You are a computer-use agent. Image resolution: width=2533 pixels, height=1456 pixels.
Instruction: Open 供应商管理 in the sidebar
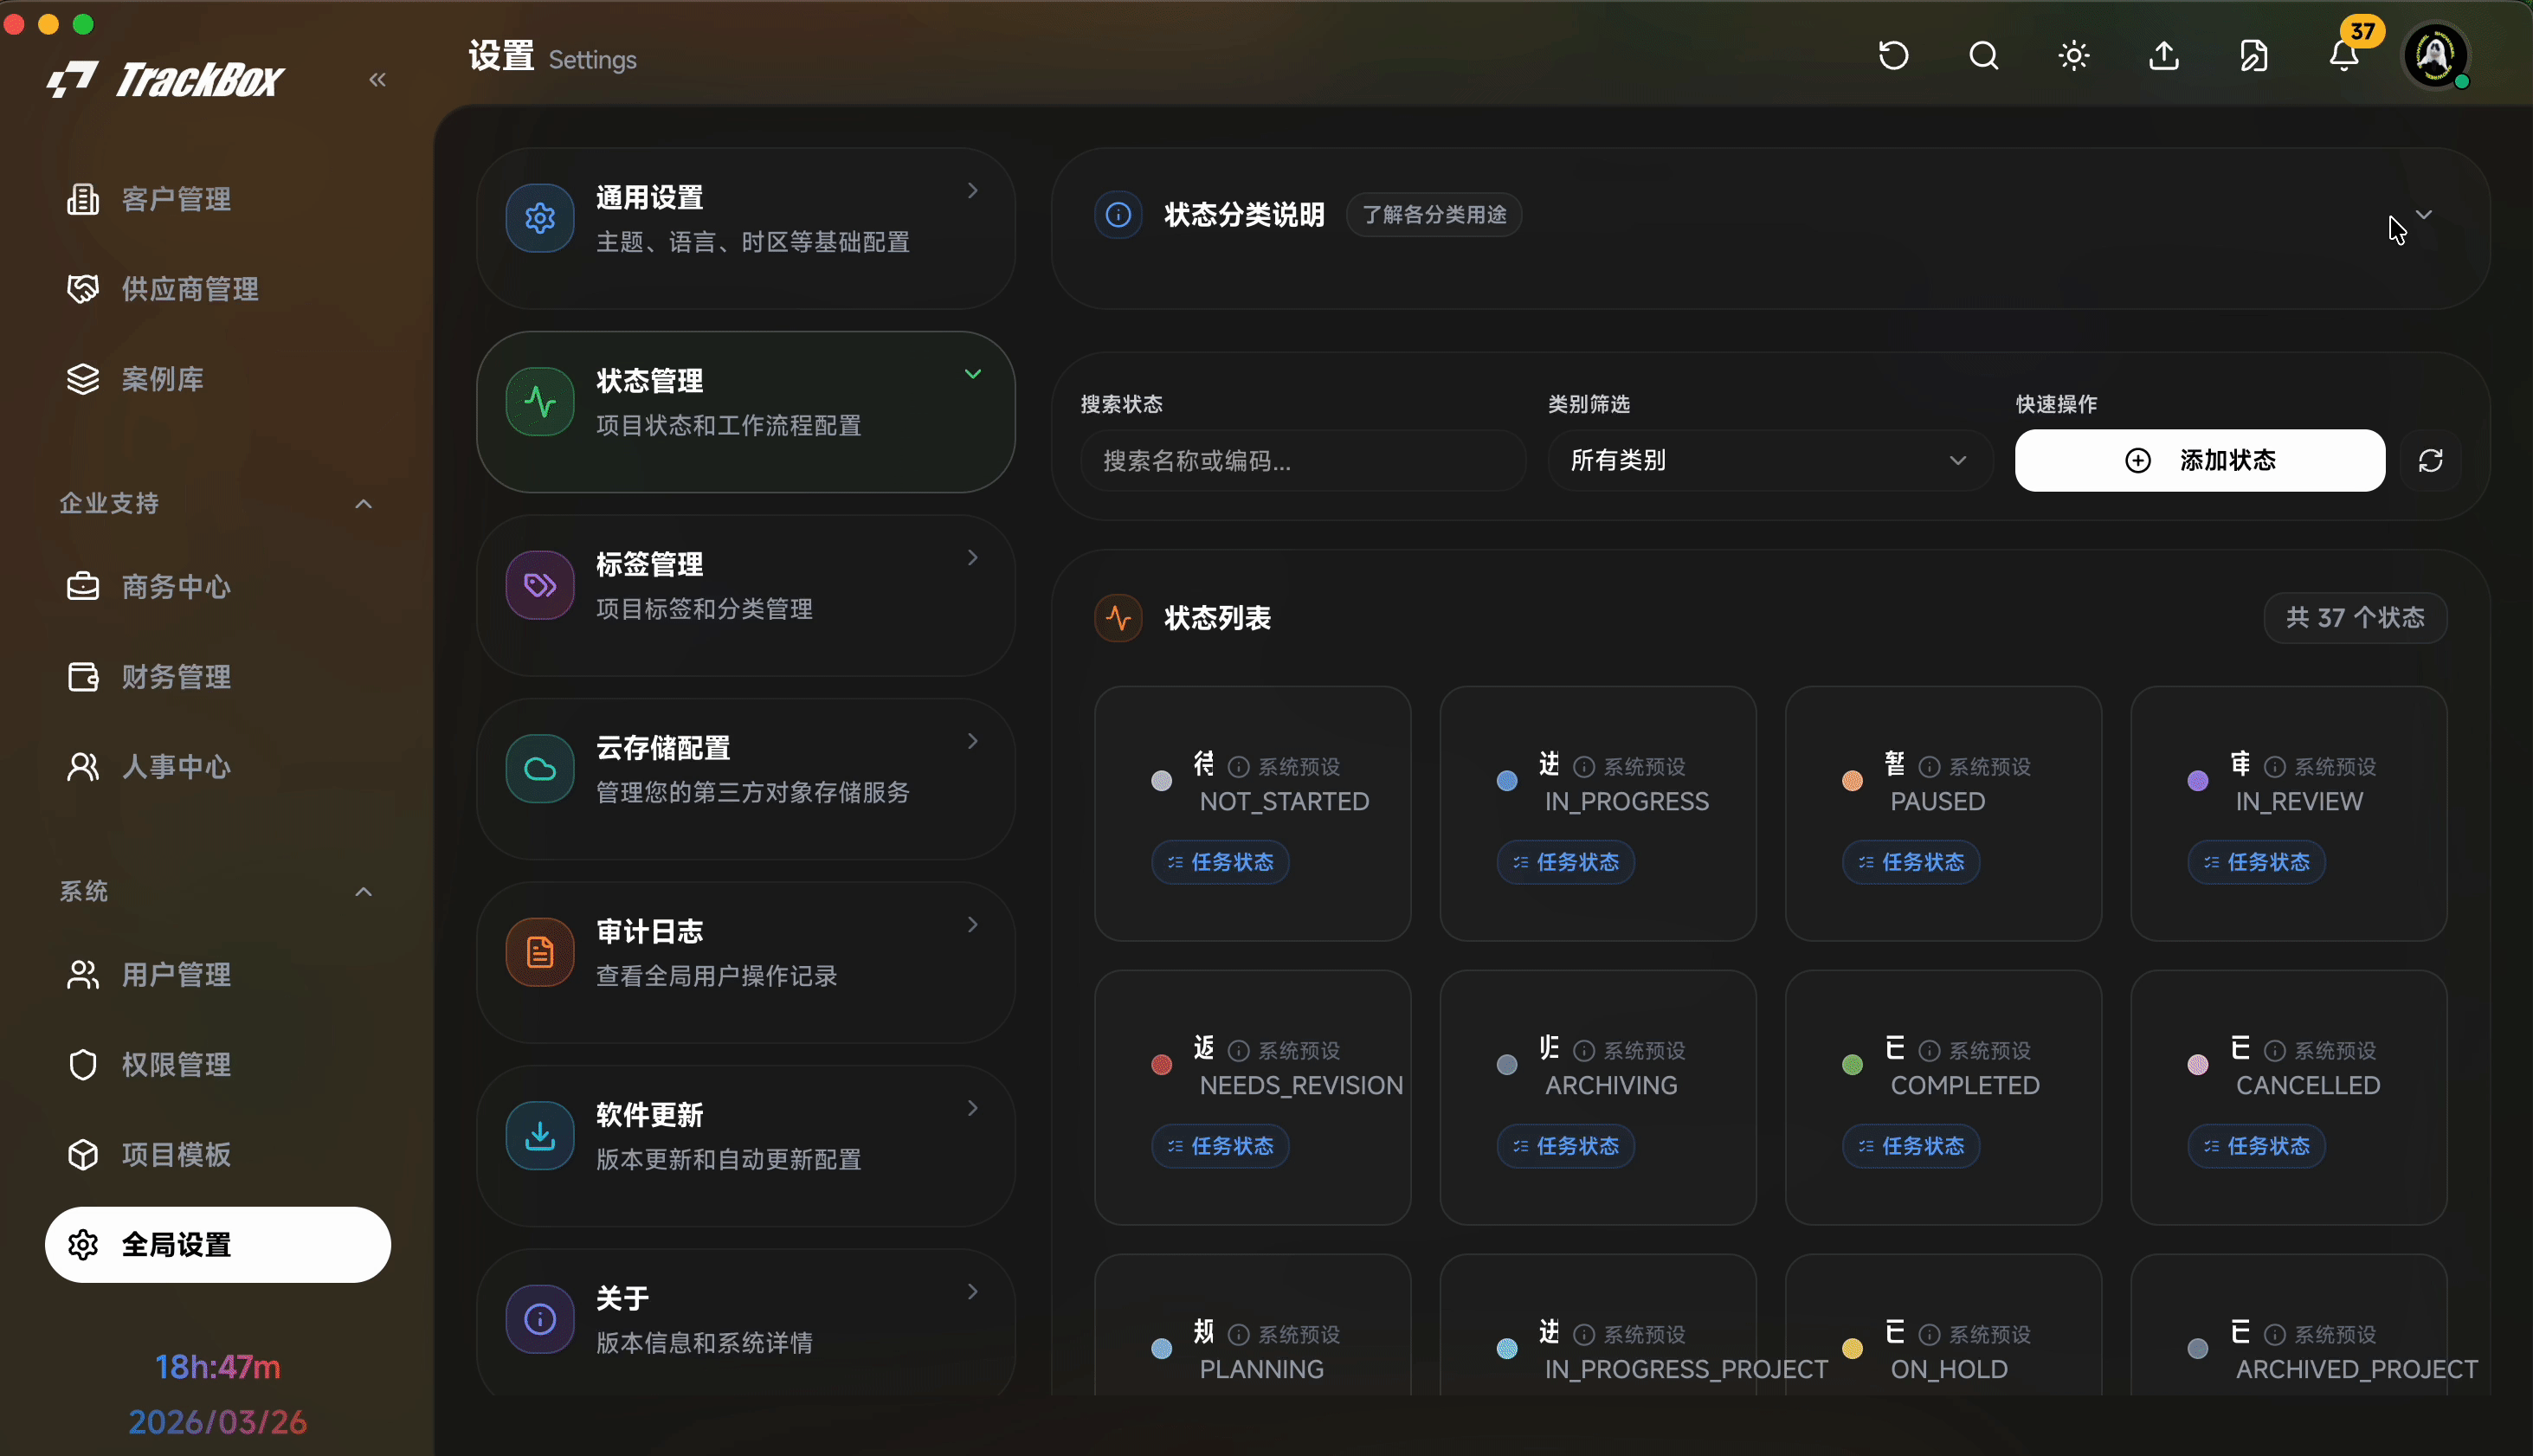(218, 289)
